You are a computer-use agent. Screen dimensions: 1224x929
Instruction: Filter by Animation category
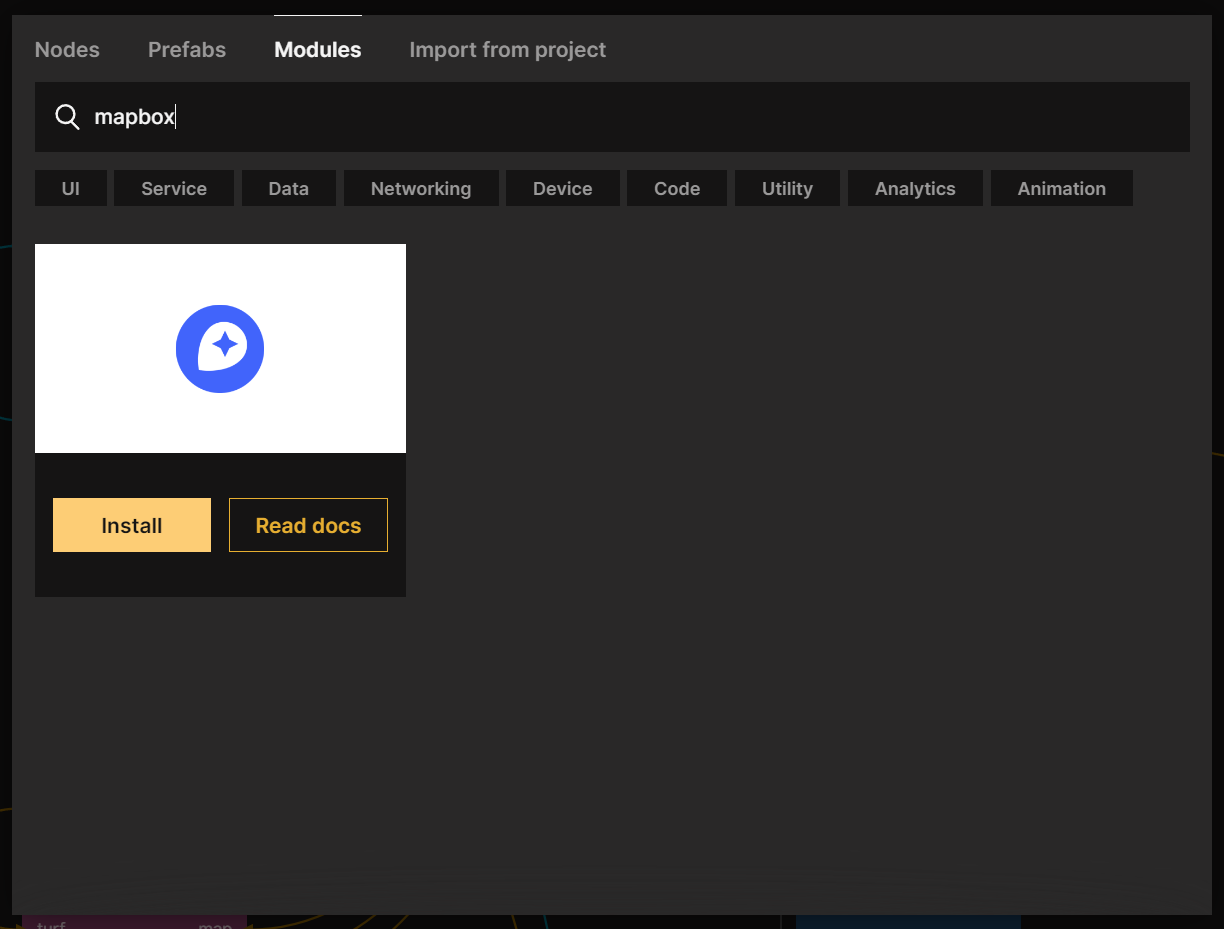(1061, 189)
